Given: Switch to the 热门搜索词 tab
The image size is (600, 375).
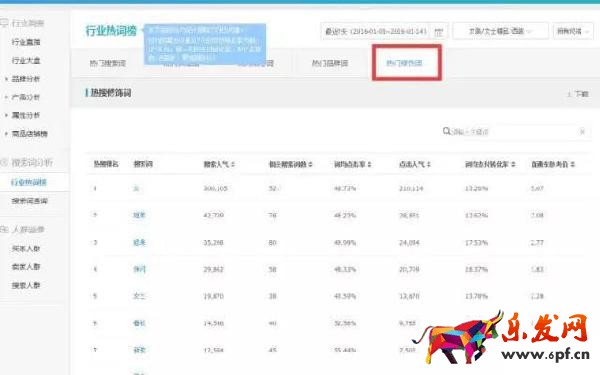Looking at the screenshot, I should click(x=108, y=63).
